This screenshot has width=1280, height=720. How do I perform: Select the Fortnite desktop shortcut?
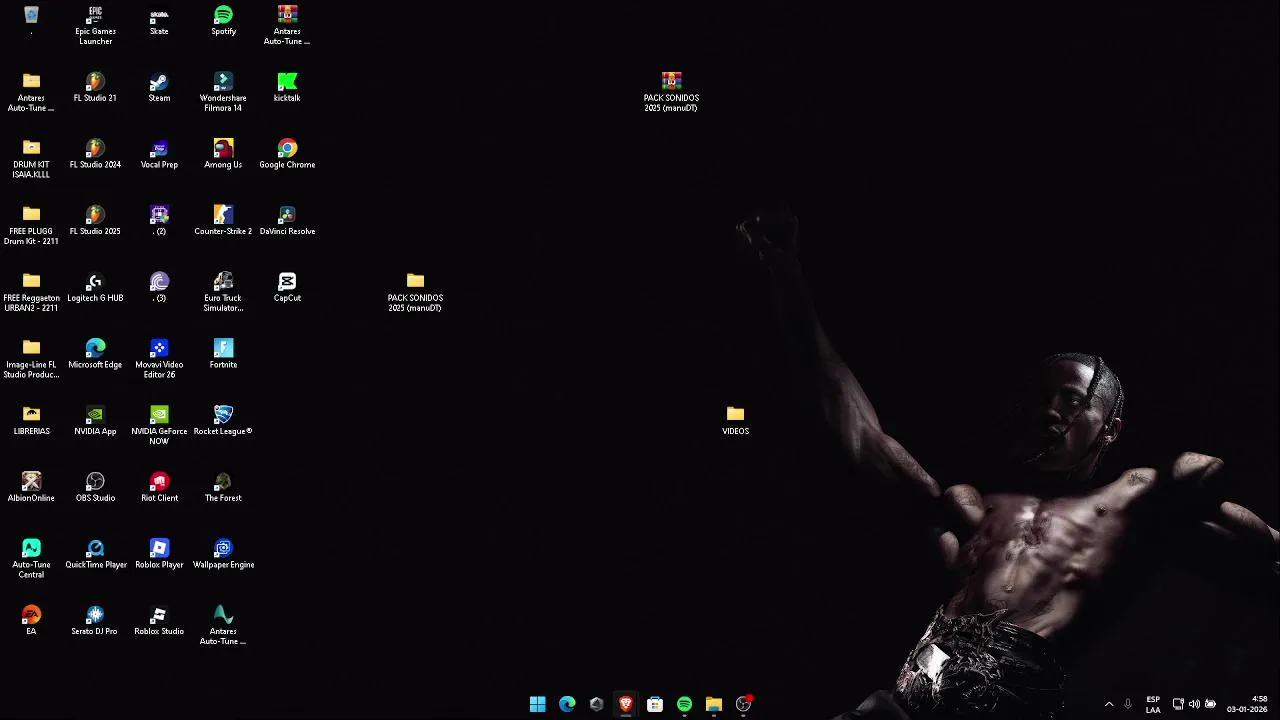223,355
